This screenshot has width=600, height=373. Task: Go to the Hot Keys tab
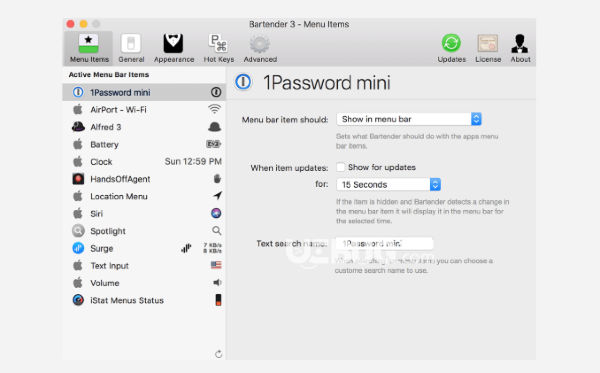point(218,49)
